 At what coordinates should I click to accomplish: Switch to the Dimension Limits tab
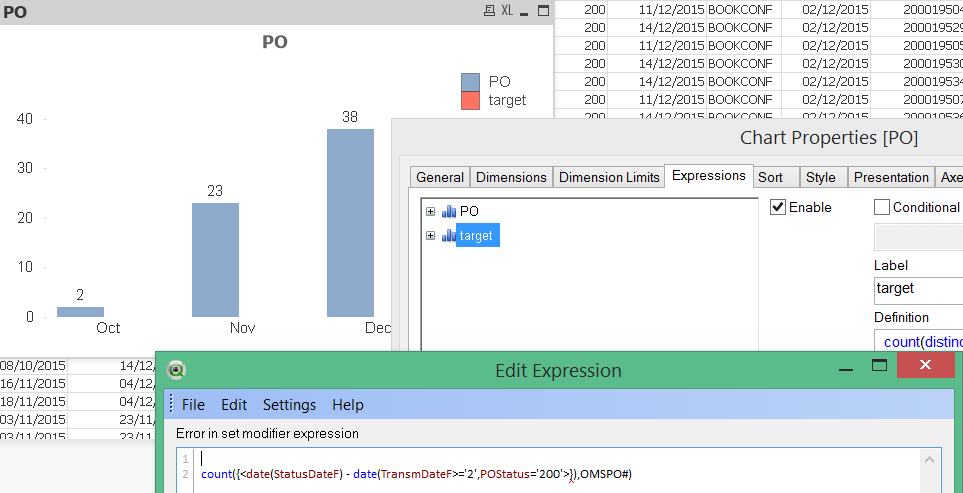(609, 177)
